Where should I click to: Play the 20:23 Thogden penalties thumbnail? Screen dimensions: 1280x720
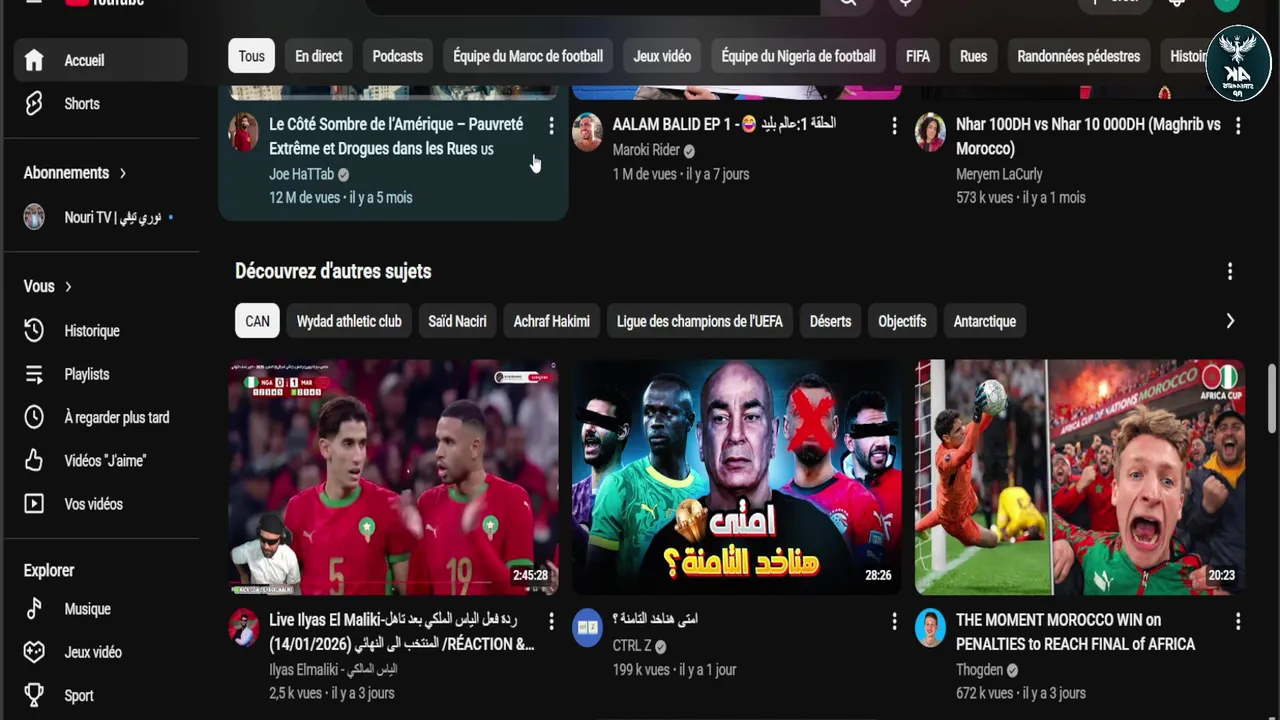point(1080,477)
